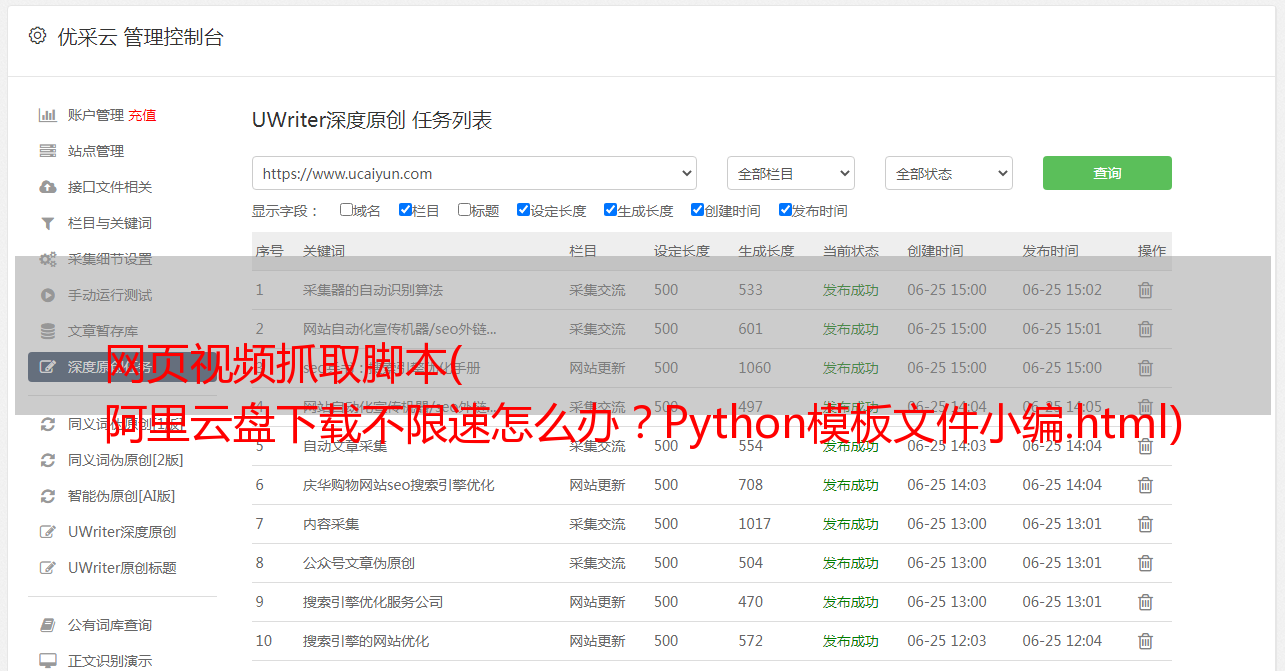Delete row 1 using its trash icon
1285x671 pixels.
pos(1145,290)
